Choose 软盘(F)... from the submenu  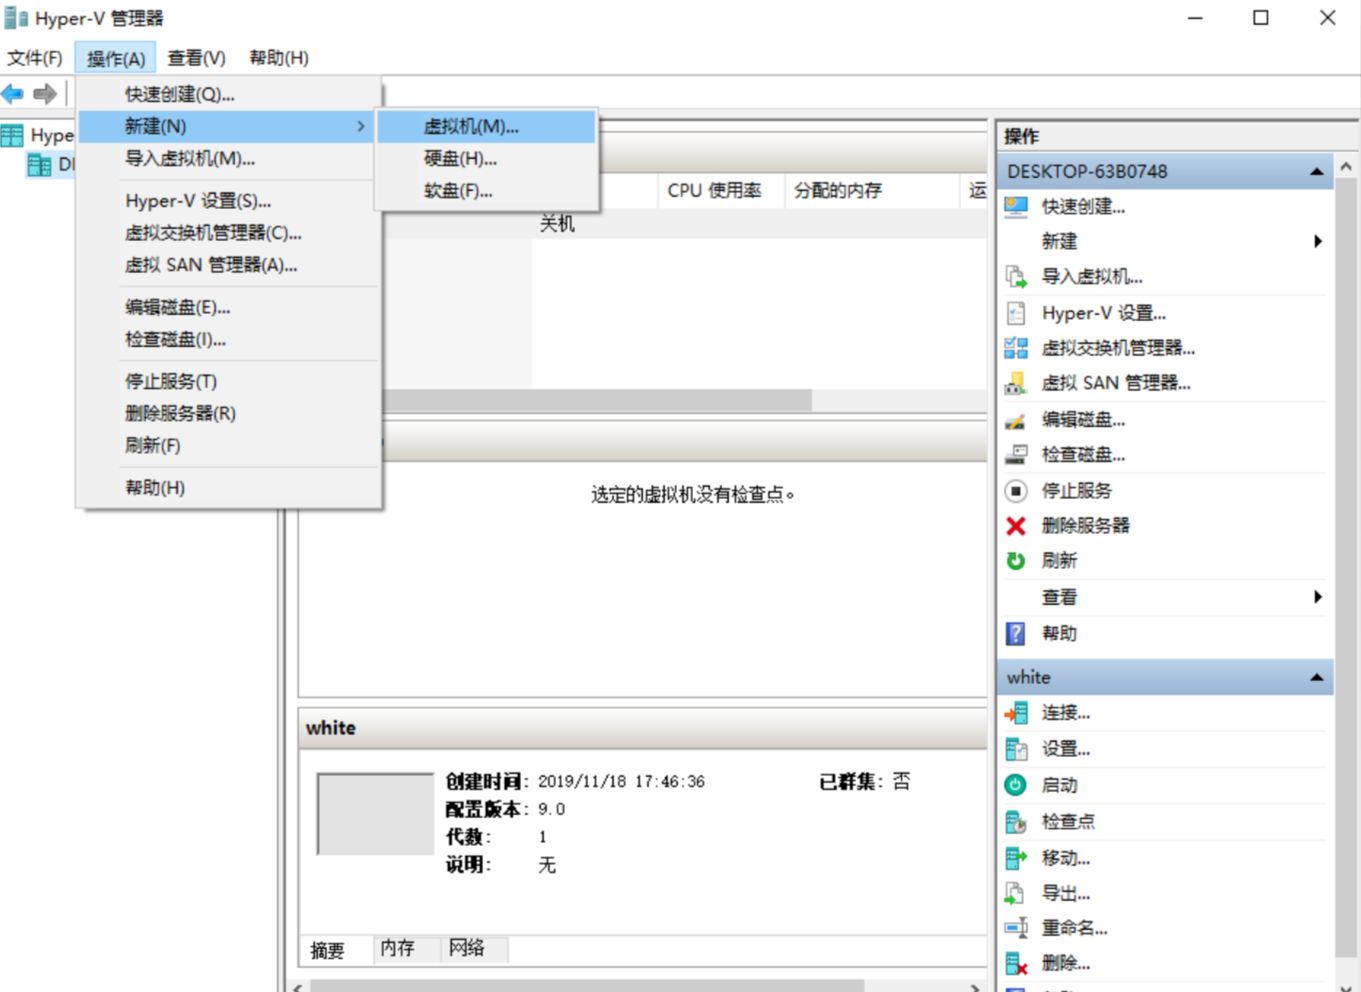coord(487,190)
